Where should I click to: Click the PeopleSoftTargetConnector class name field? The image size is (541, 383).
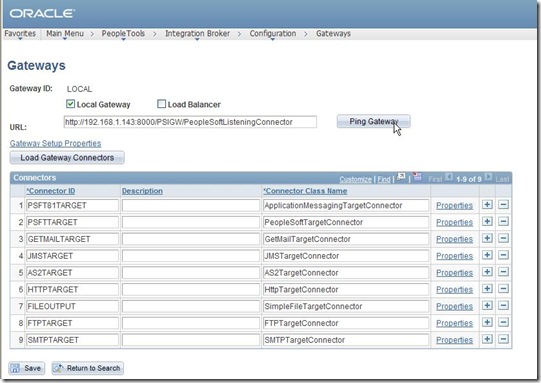click(346, 222)
